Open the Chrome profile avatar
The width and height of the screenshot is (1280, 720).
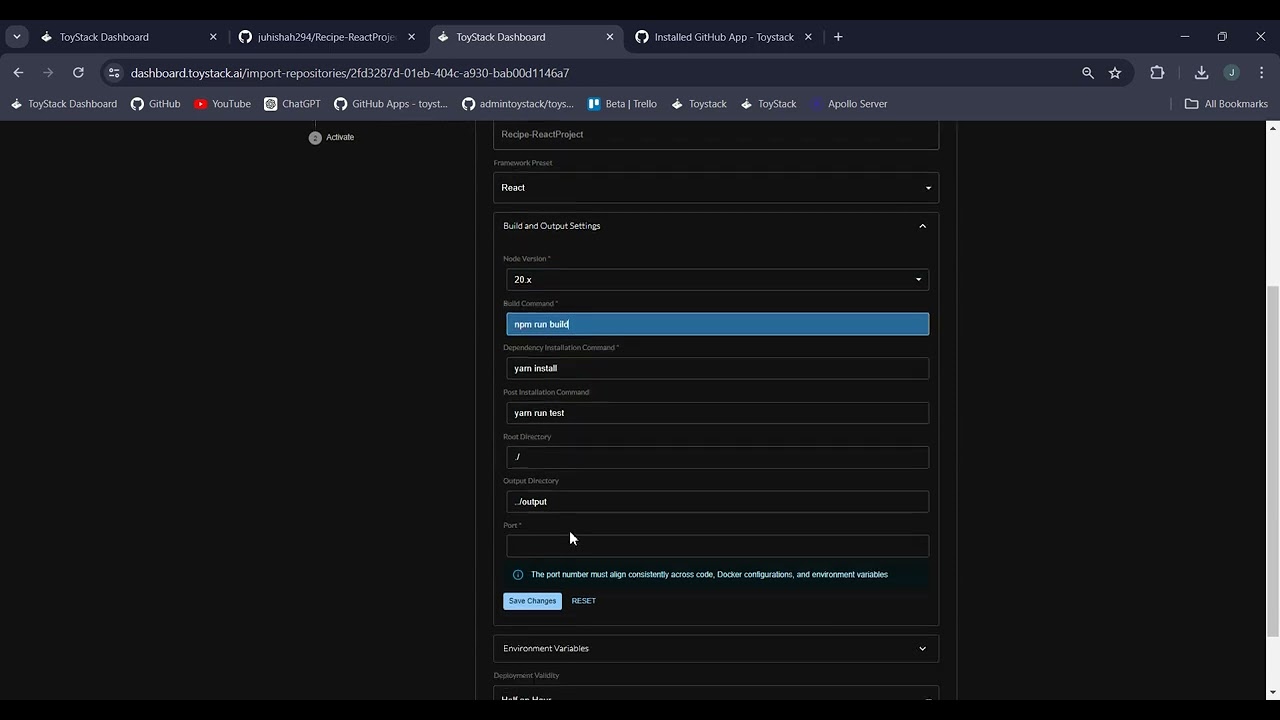click(1231, 72)
